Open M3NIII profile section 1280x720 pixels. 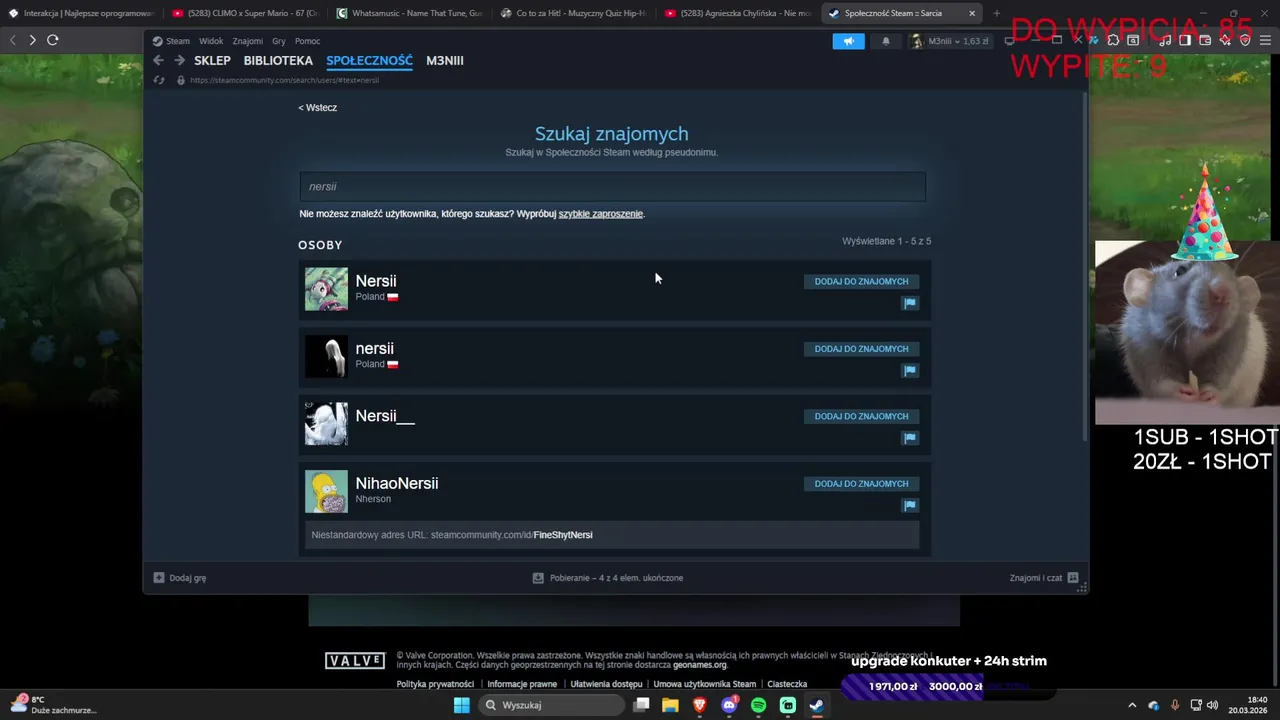(445, 60)
